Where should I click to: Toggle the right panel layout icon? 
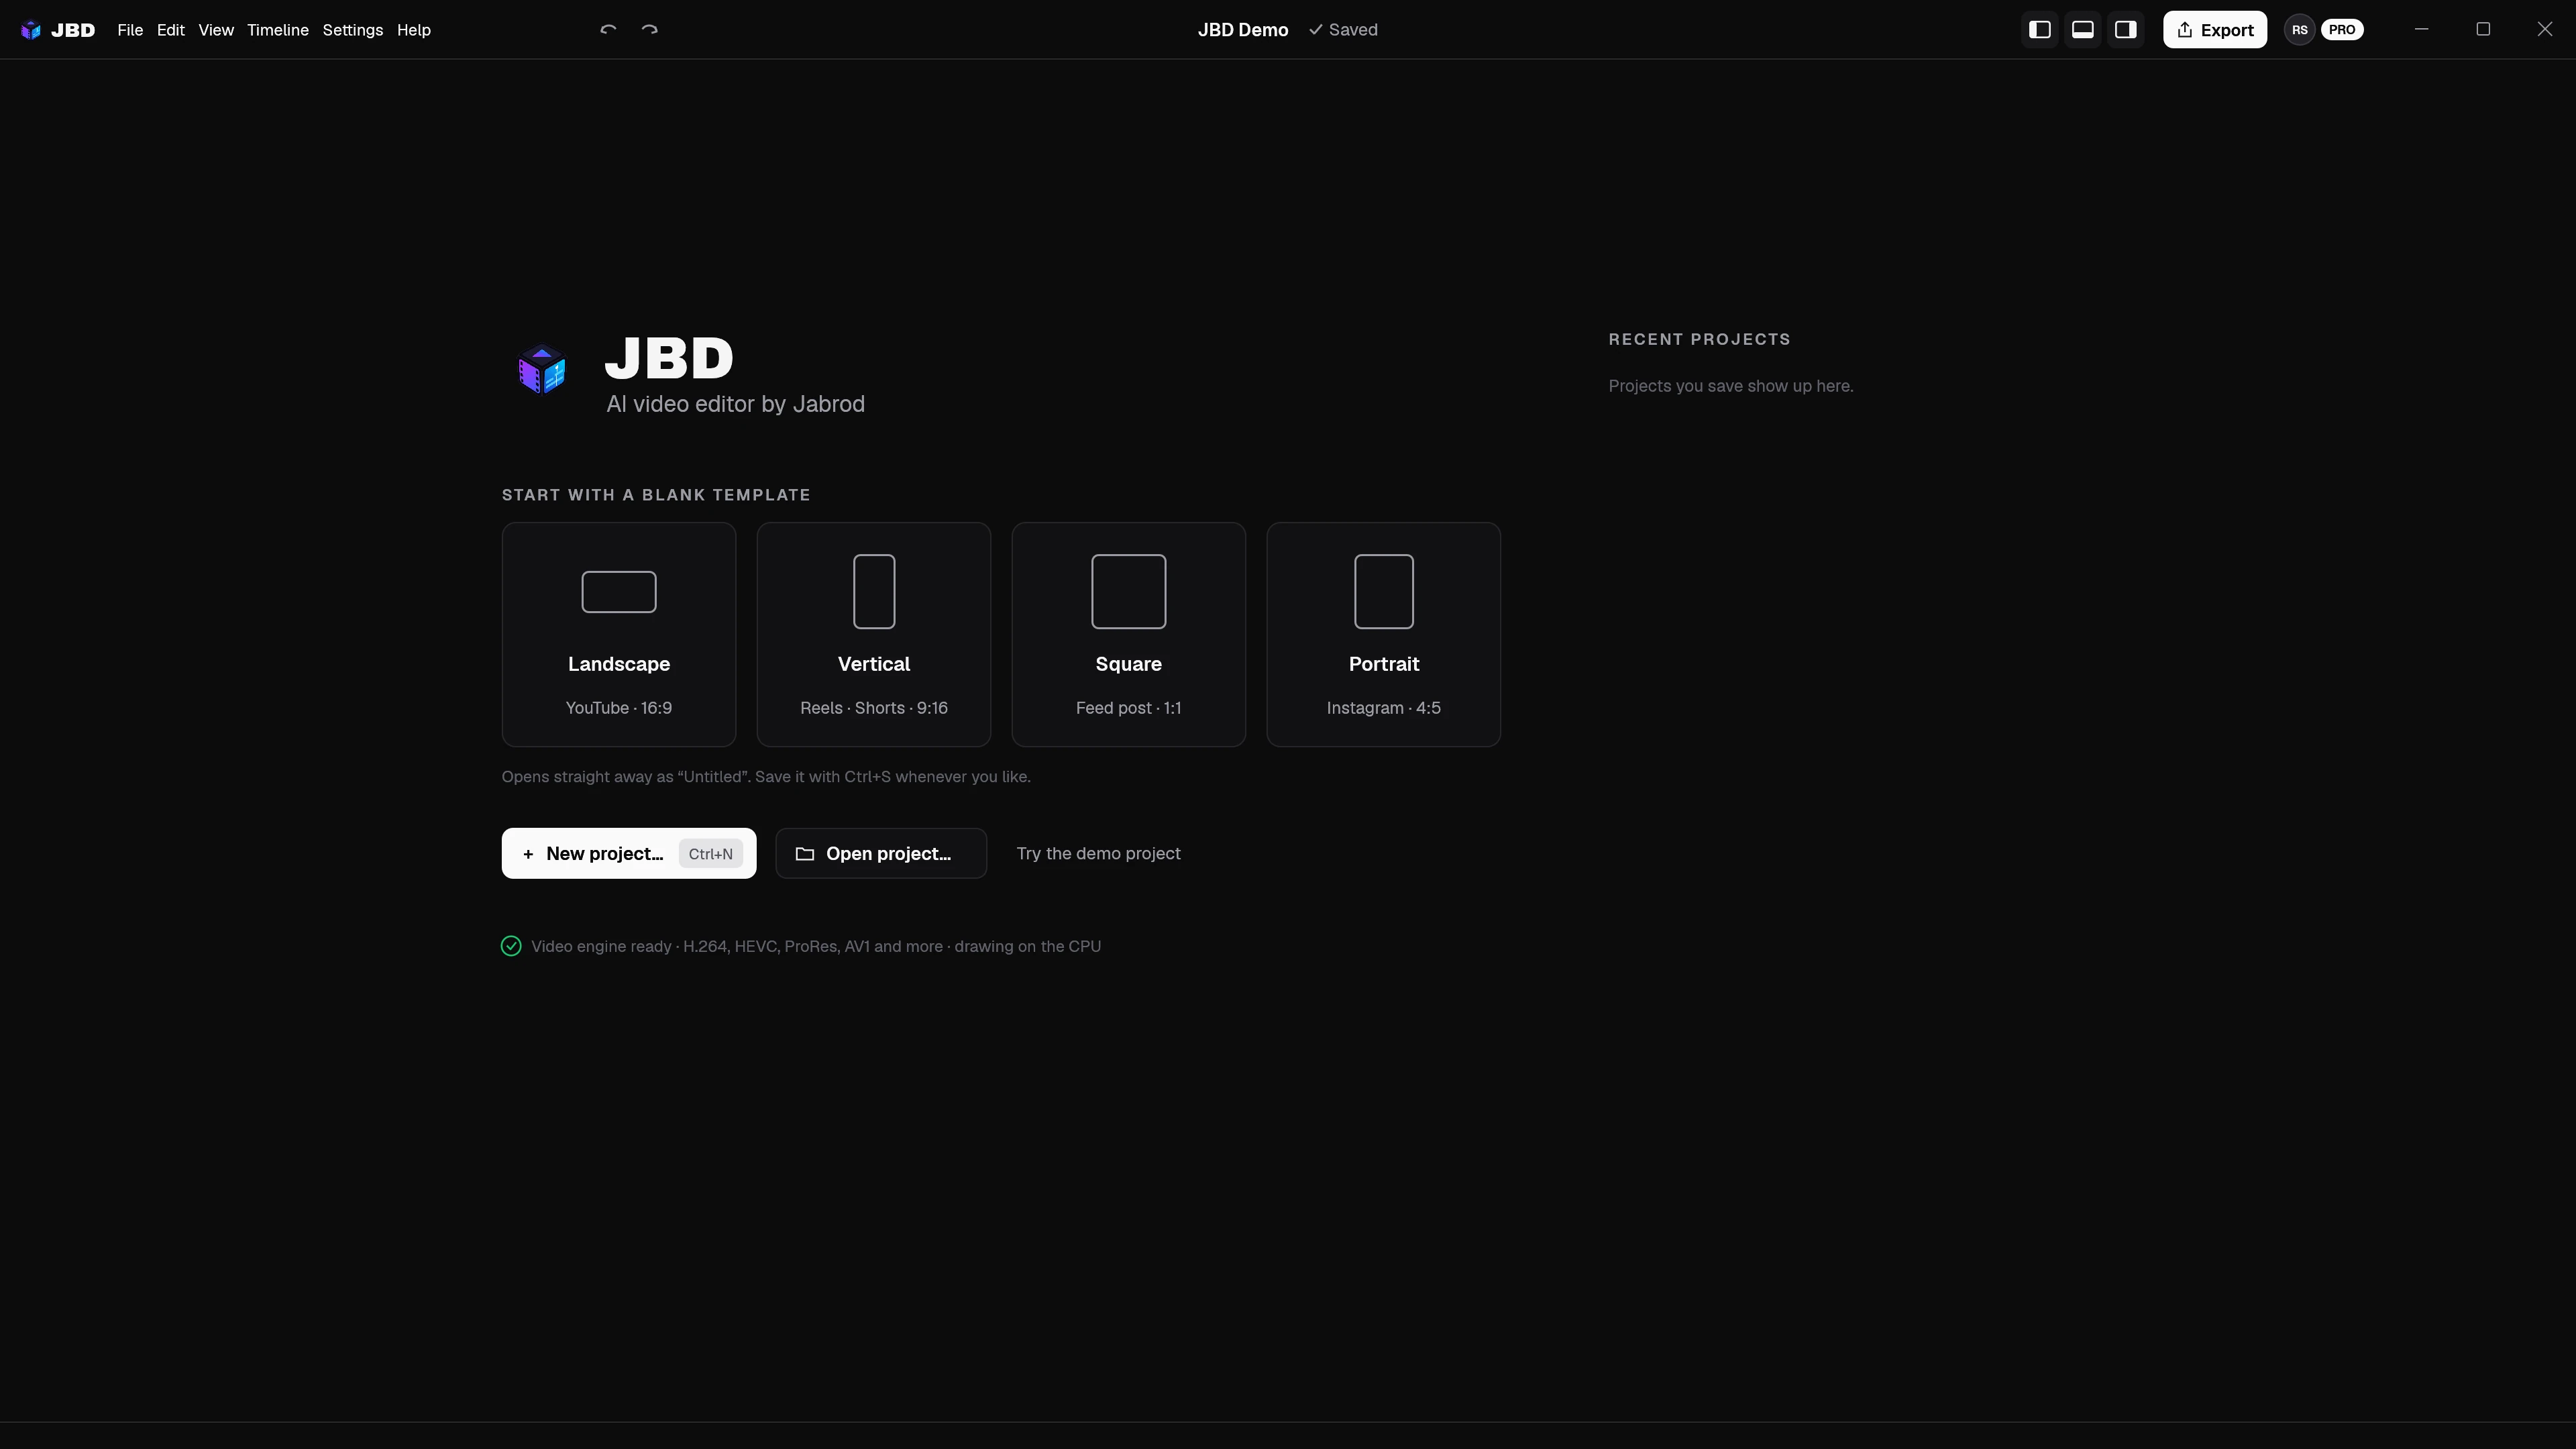click(2126, 30)
